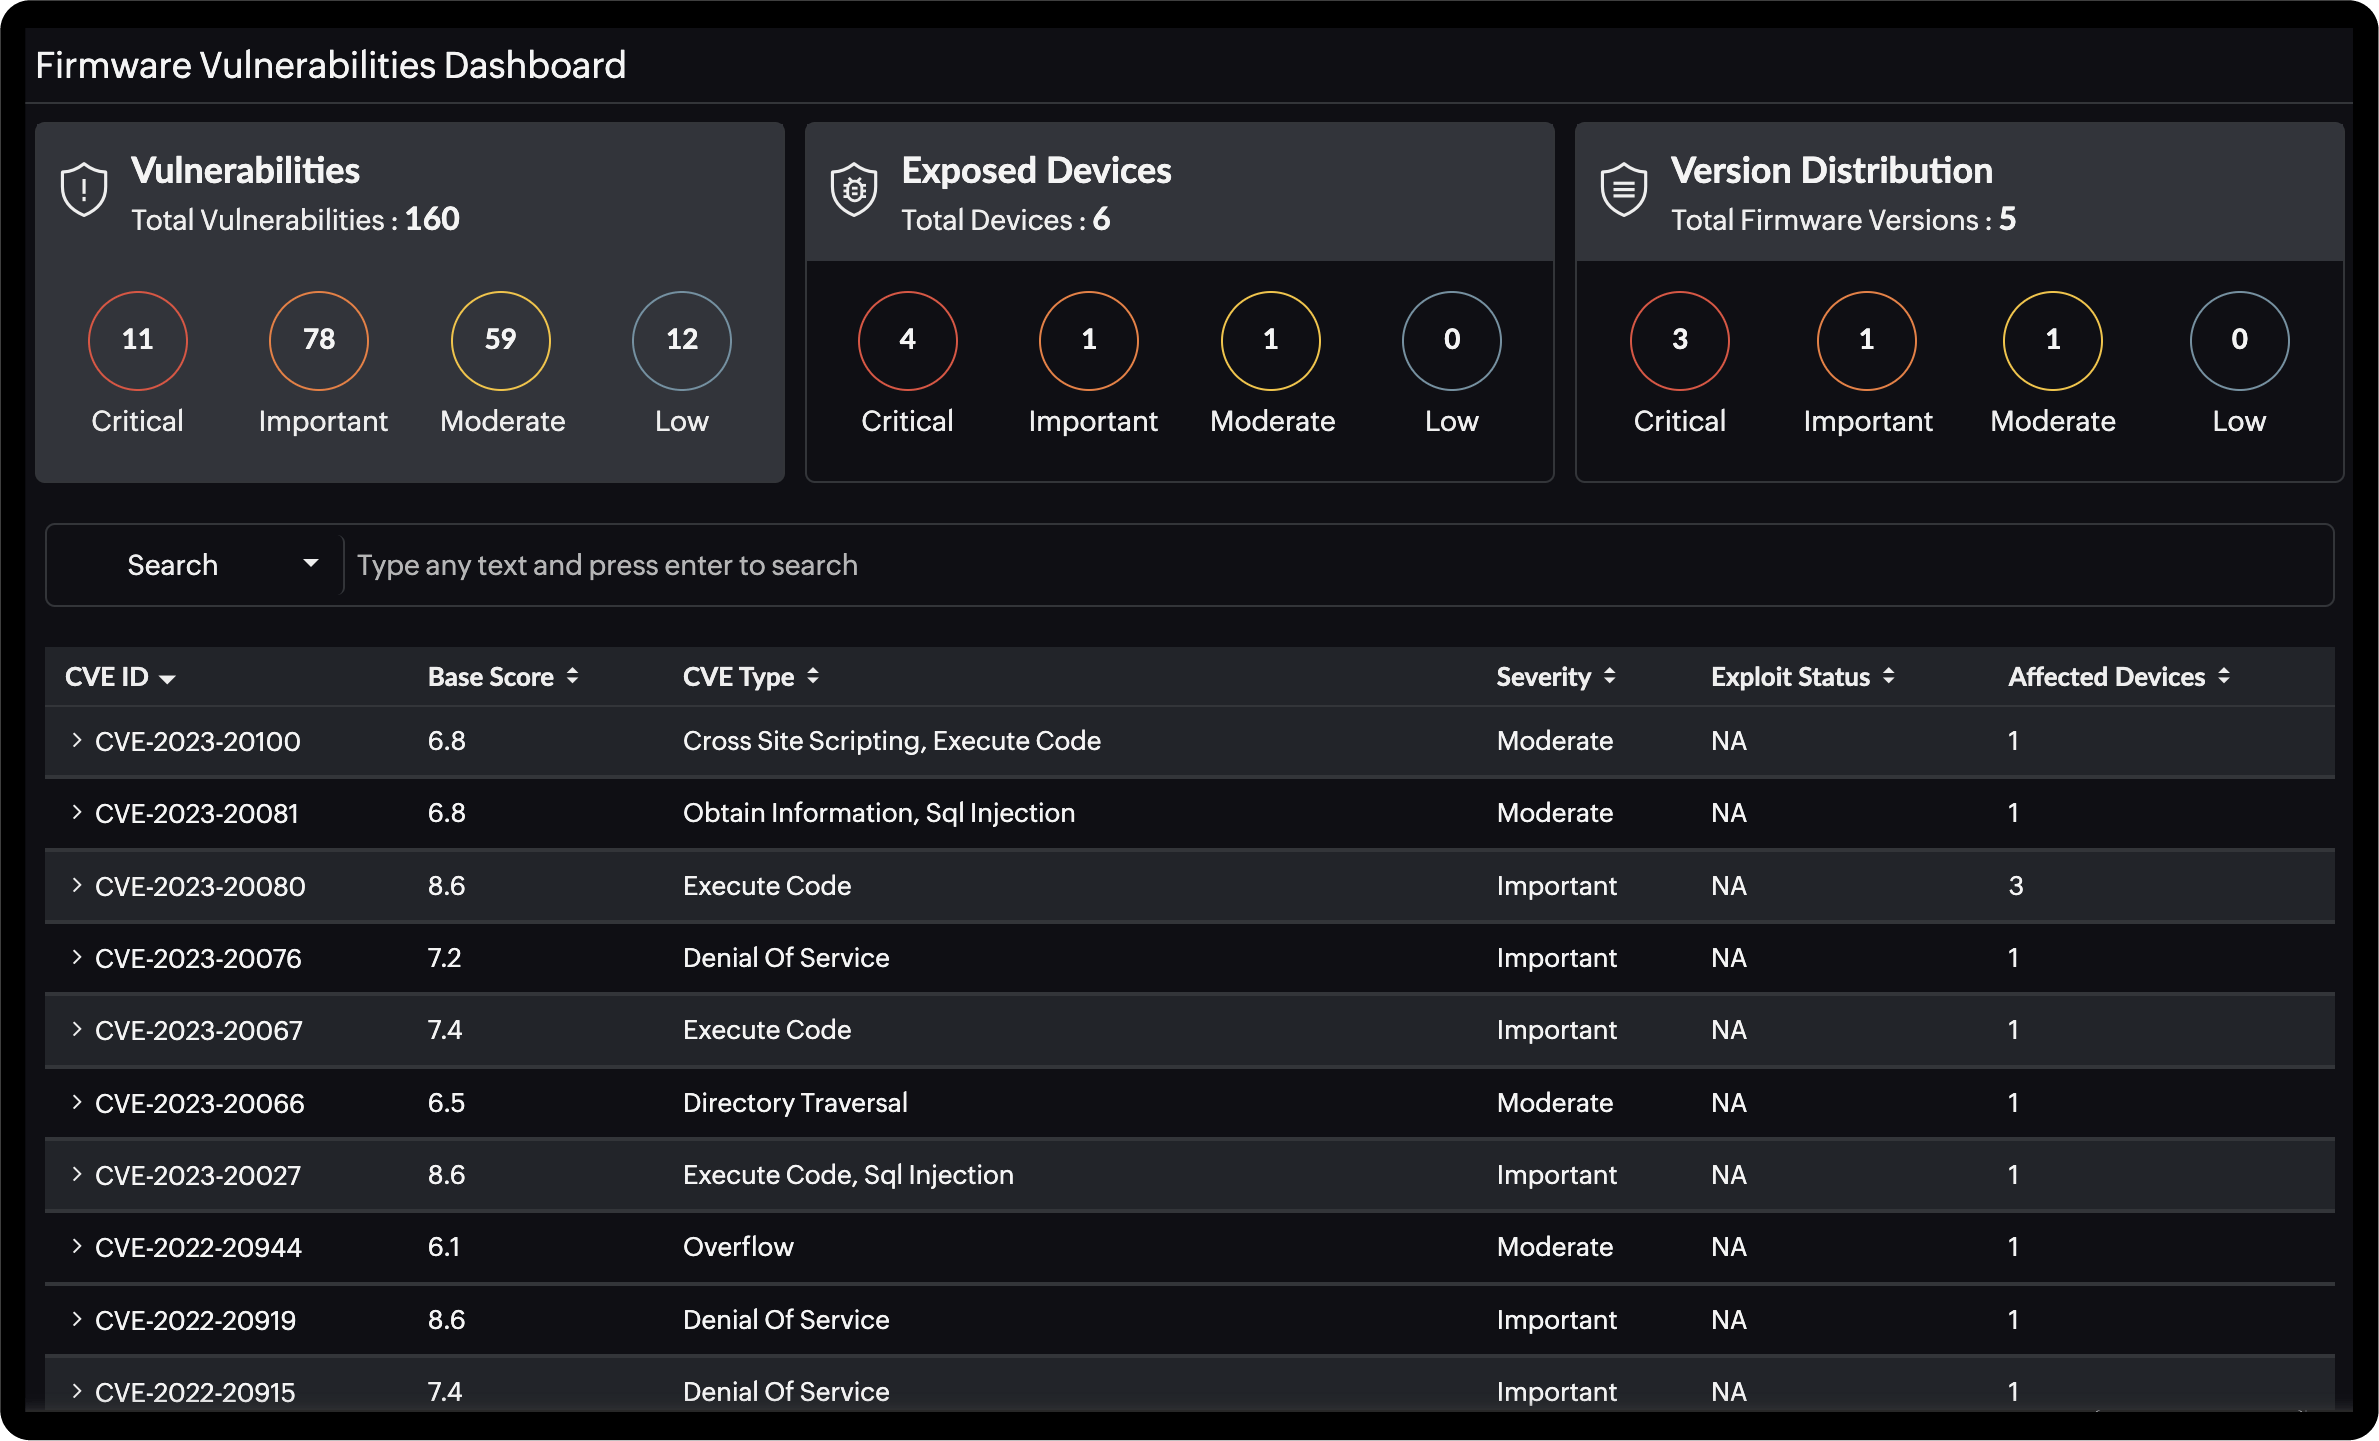Sort table by Affected Devices
This screenshot has width=2379, height=1441.
2224,676
